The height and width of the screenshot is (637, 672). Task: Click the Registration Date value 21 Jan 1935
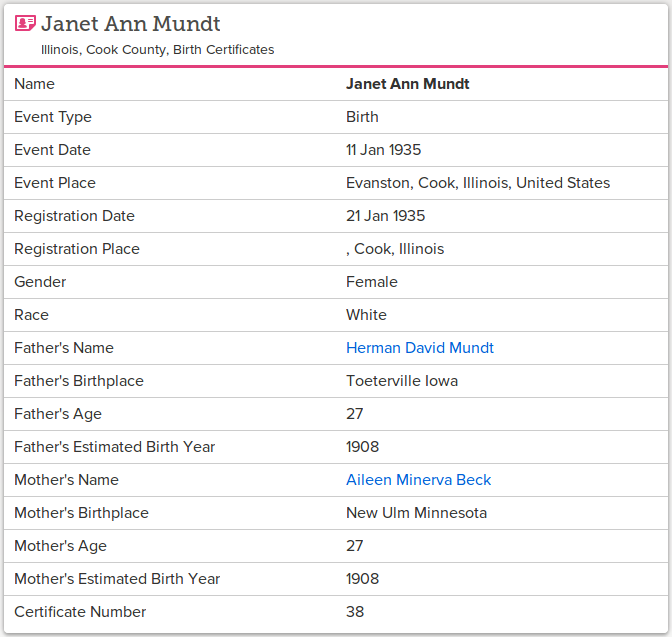pyautogui.click(x=385, y=216)
